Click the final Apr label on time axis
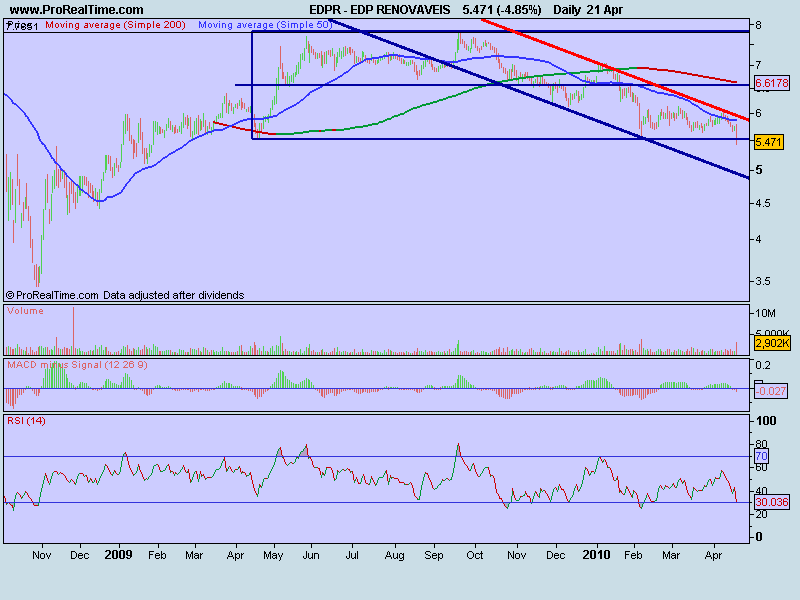This screenshot has width=800, height=600. click(713, 555)
